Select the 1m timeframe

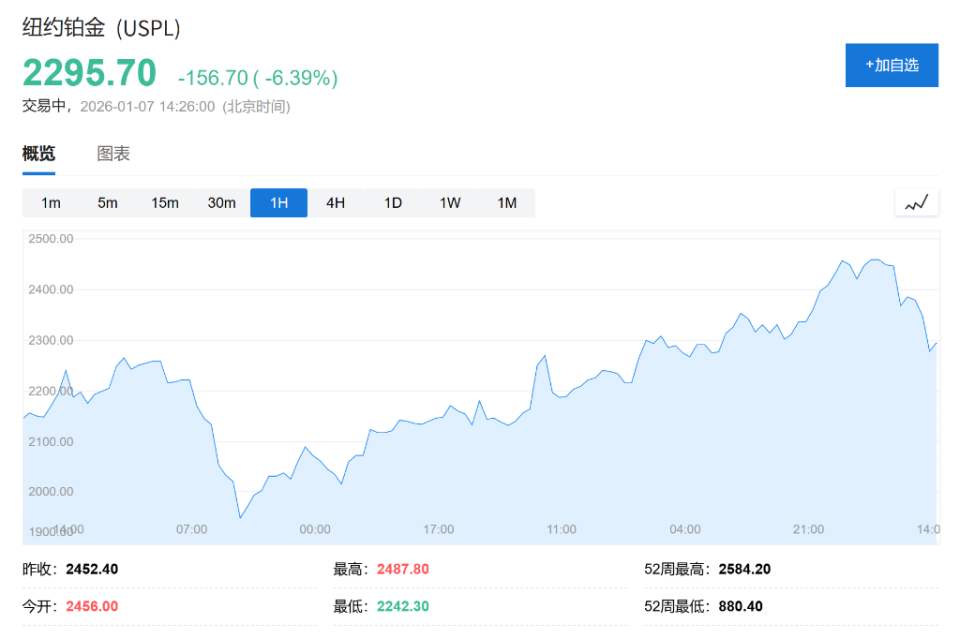pyautogui.click(x=51, y=203)
